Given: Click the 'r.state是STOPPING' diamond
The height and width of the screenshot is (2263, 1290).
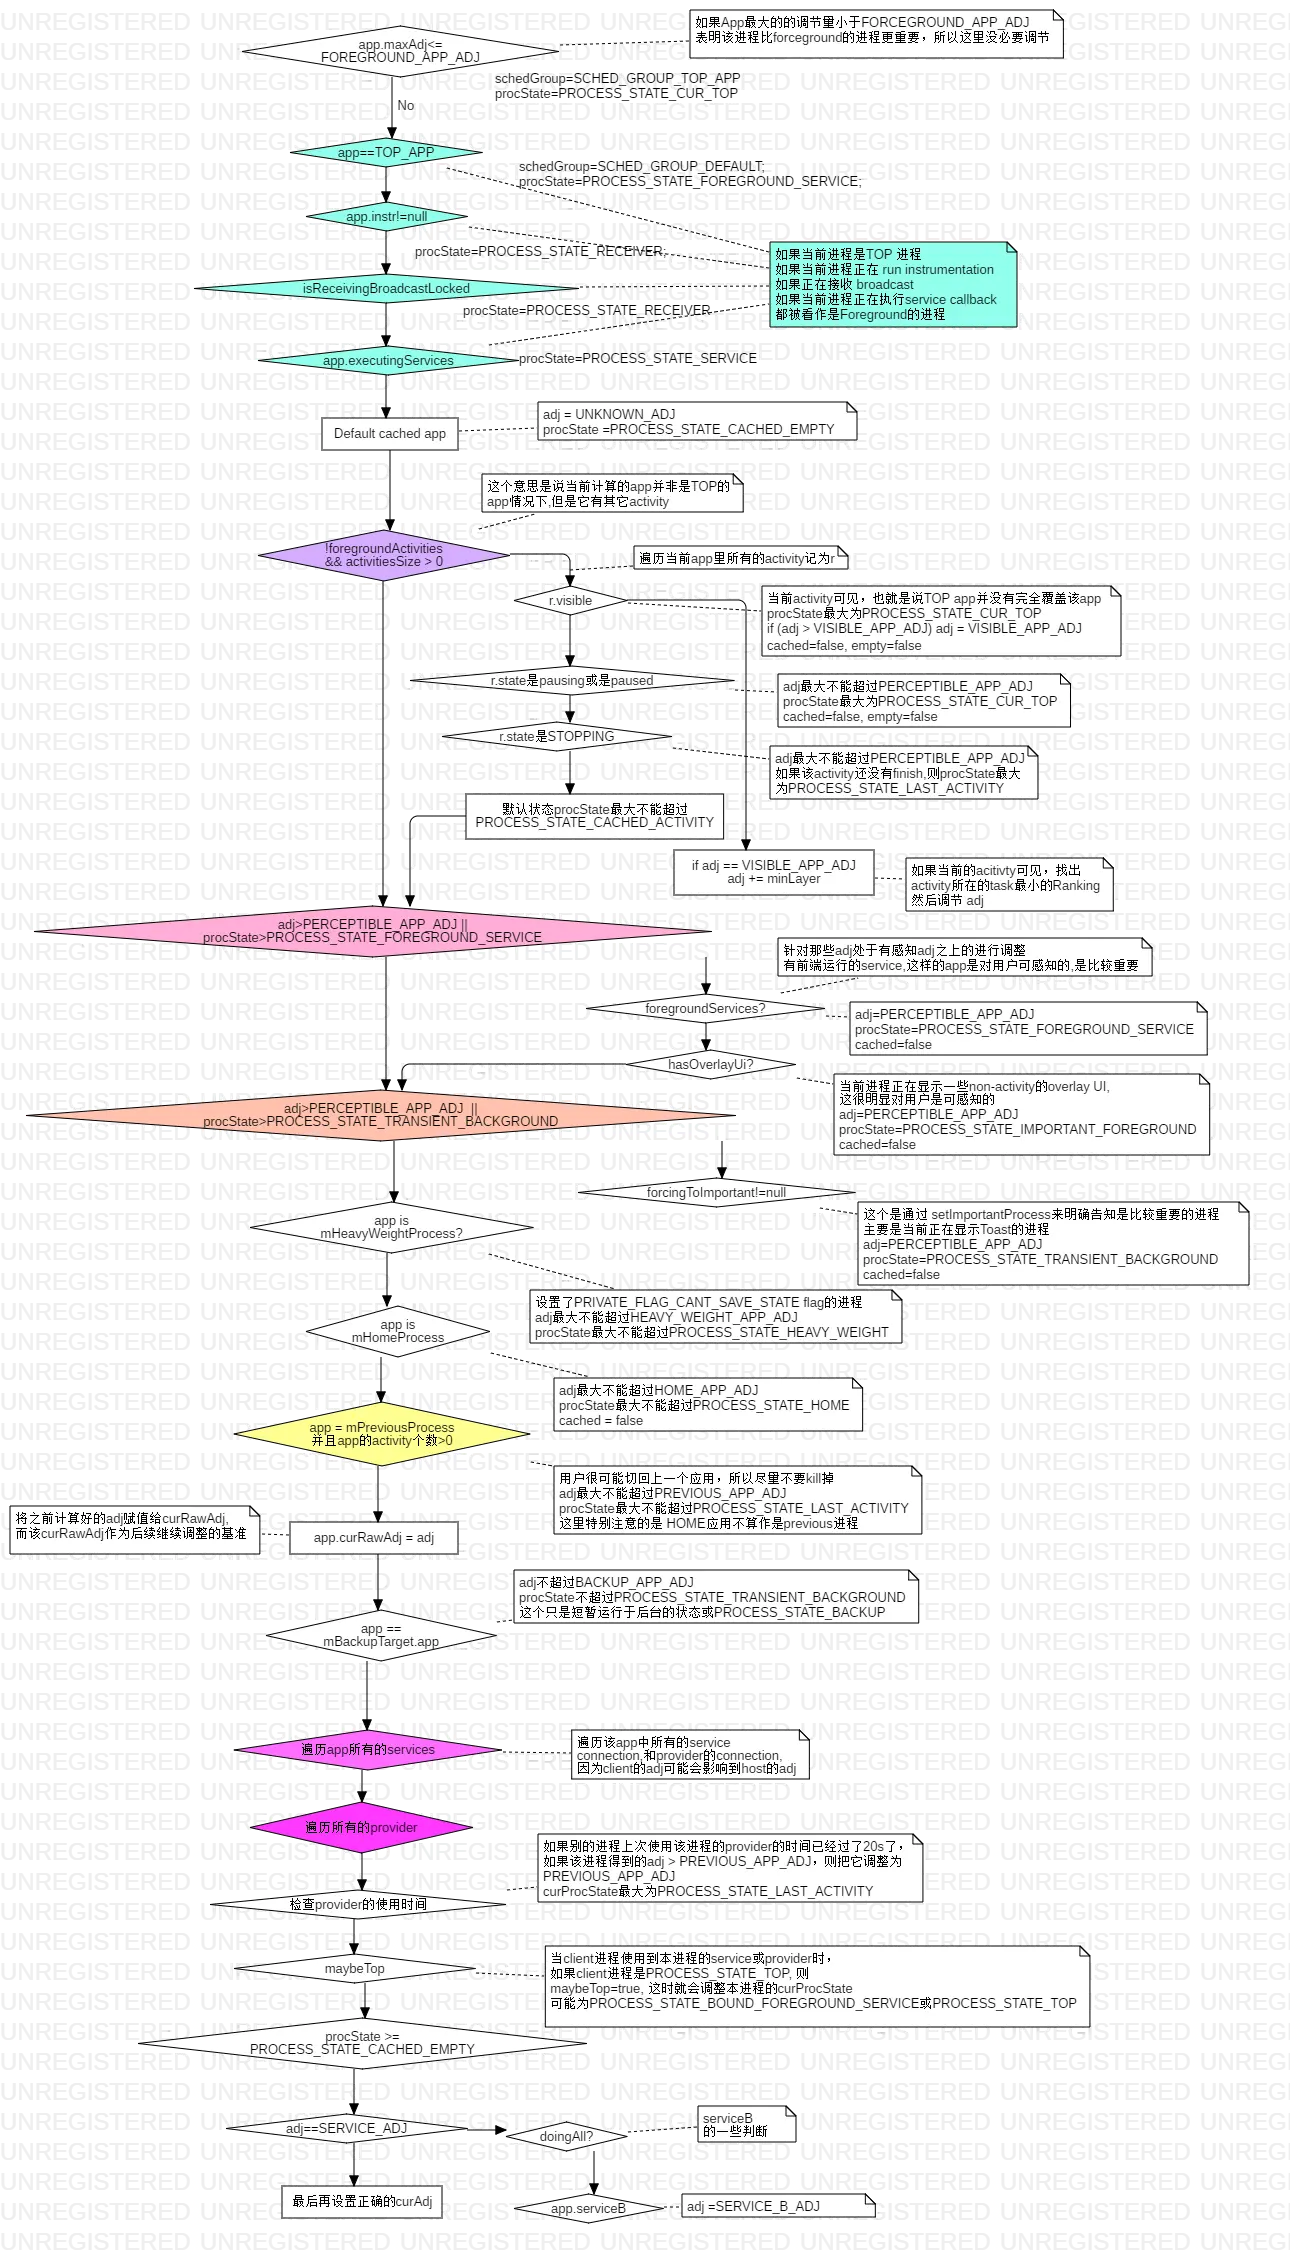Looking at the screenshot, I should click(x=557, y=737).
